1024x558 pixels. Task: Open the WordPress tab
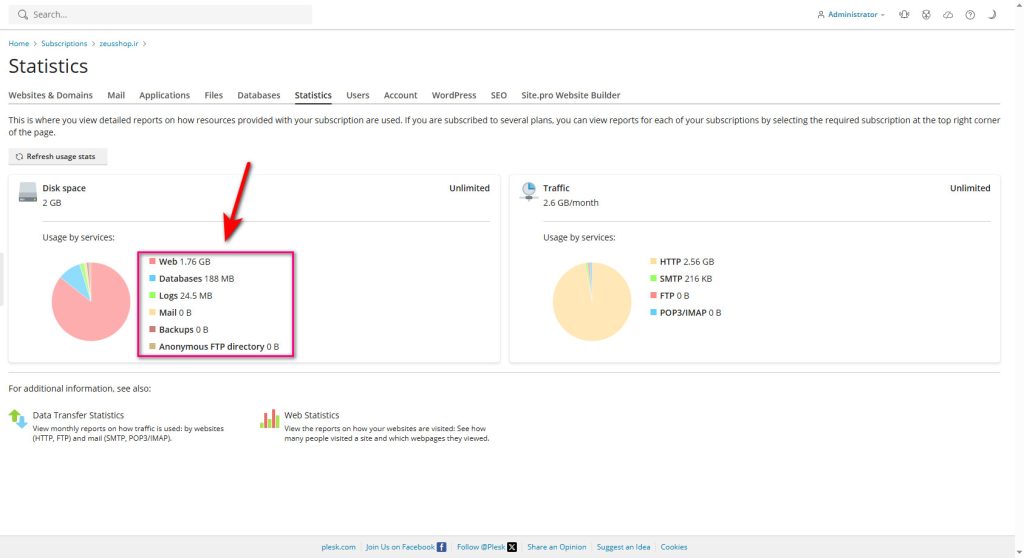[x=454, y=95]
